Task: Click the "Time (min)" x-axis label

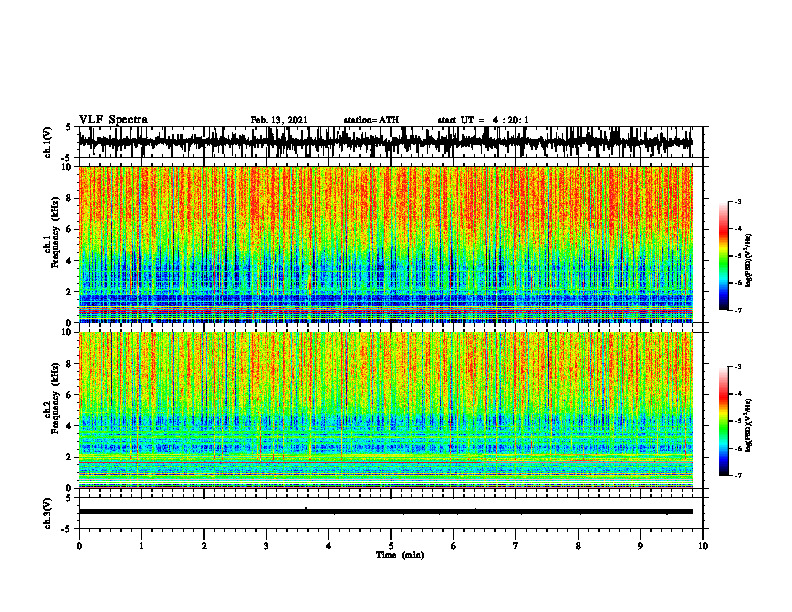Action: [x=400, y=555]
